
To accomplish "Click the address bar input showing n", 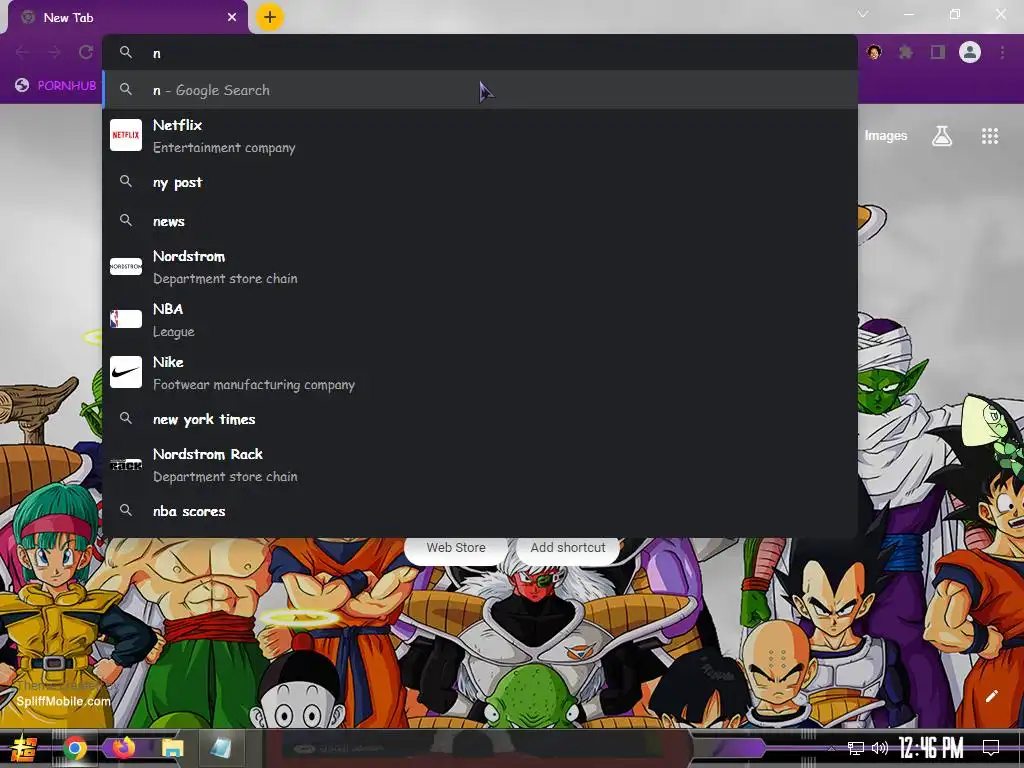I will (x=480, y=53).
